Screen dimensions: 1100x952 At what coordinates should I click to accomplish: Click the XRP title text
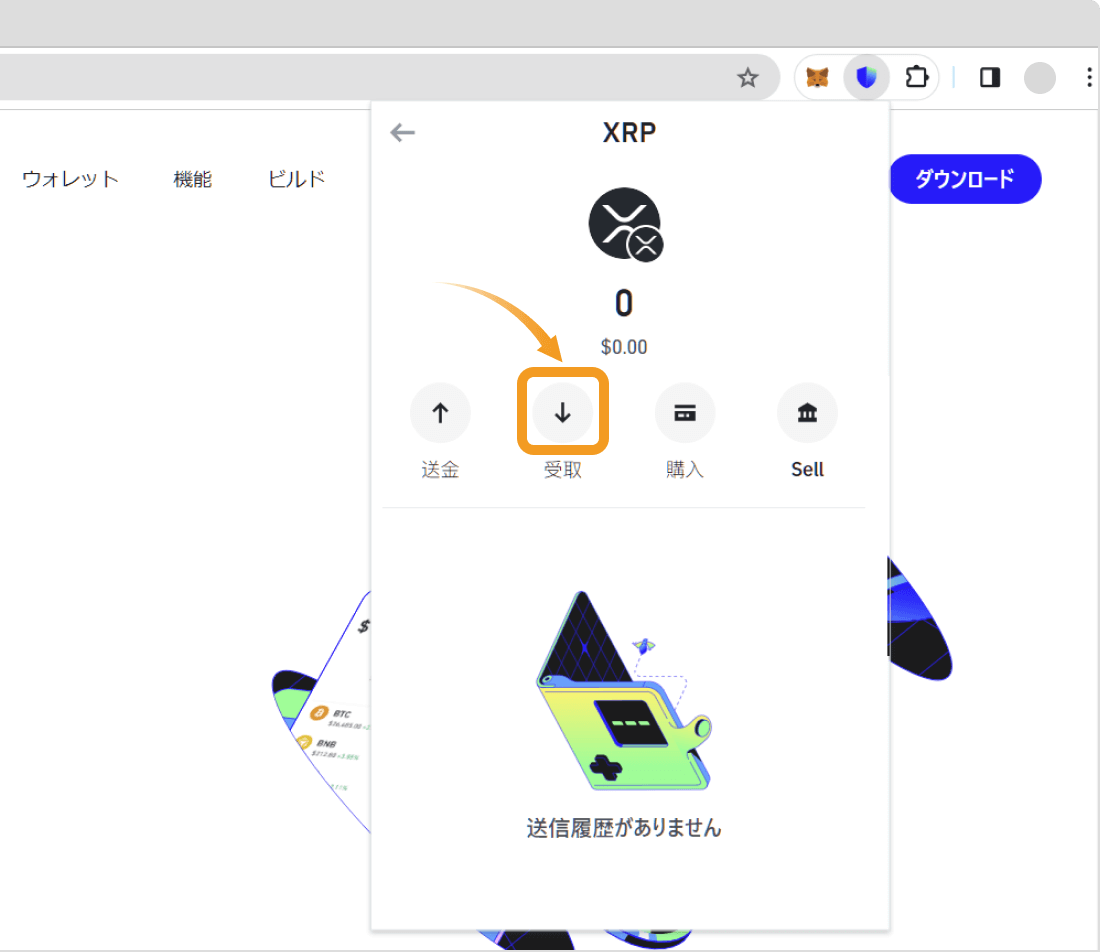point(629,133)
